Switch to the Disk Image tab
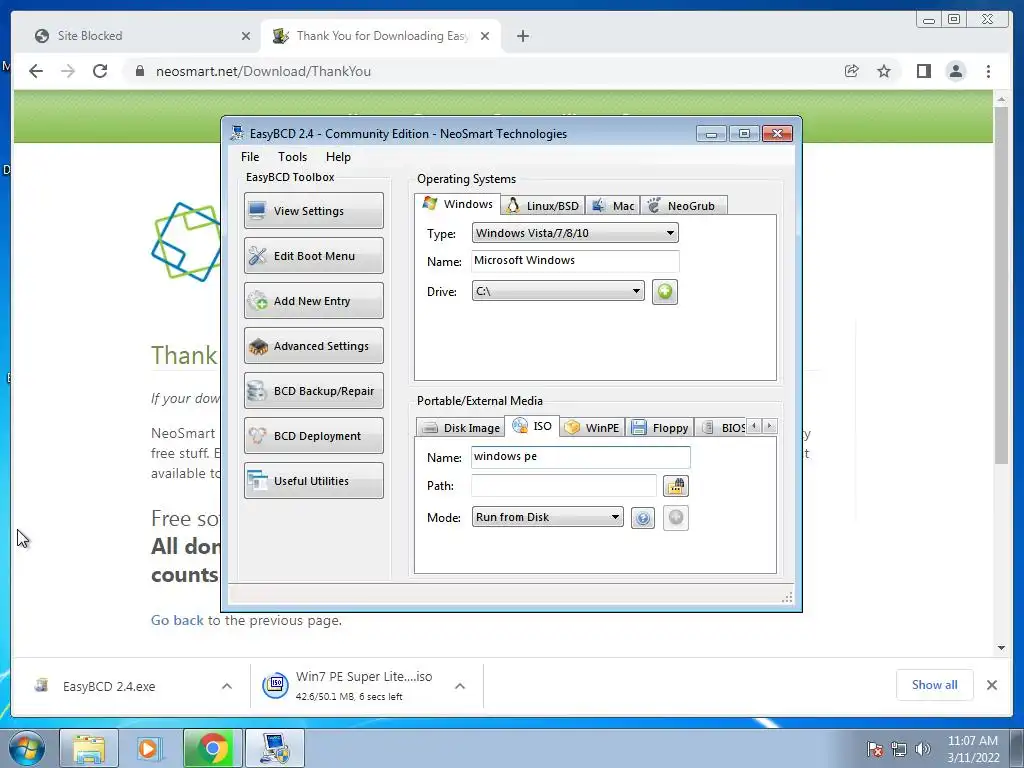This screenshot has height=768, width=1024. click(460, 428)
